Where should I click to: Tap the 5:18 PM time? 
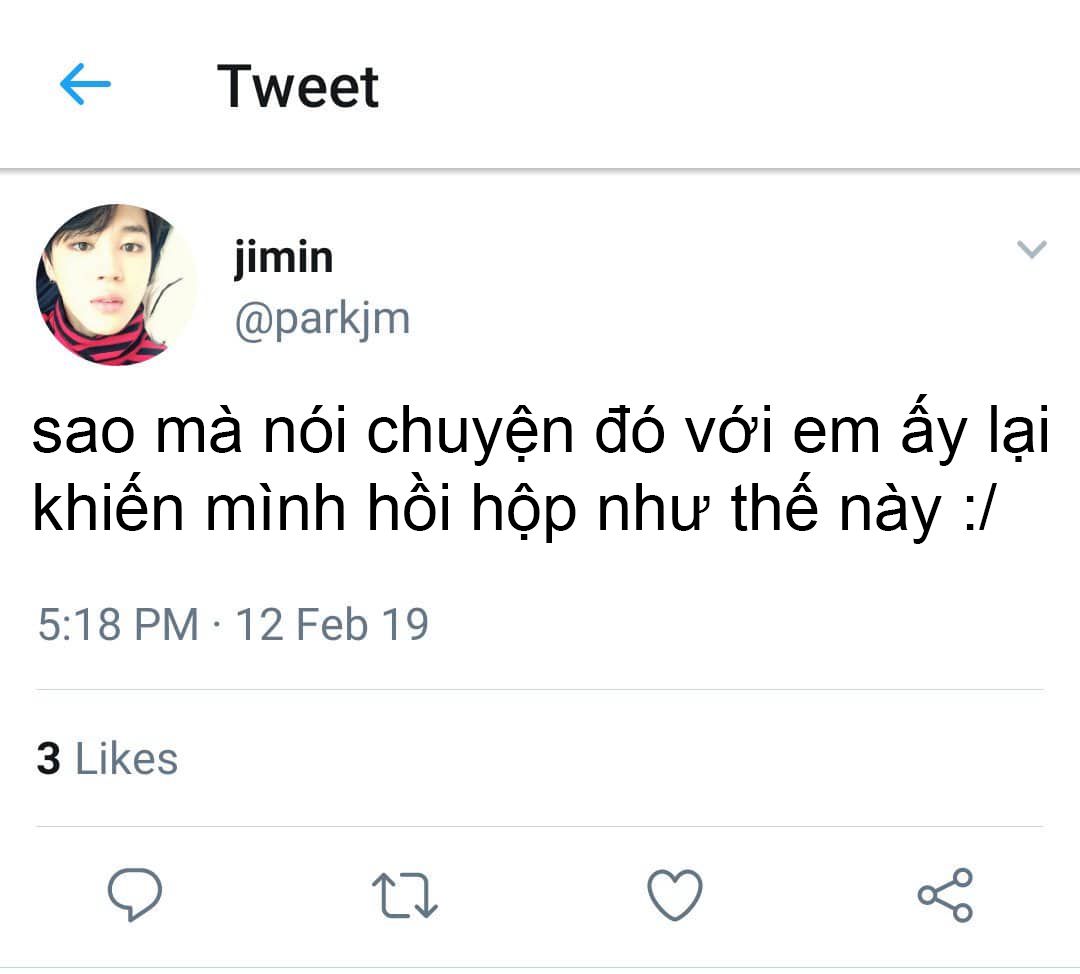118,625
